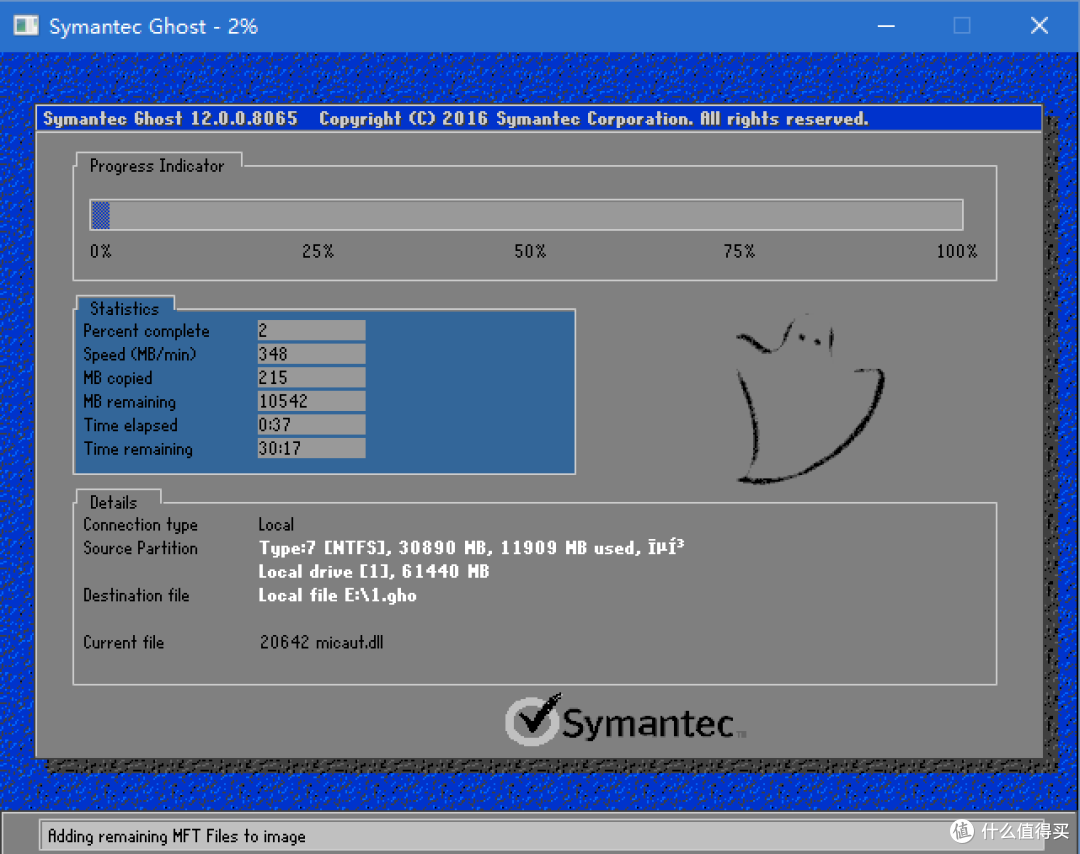Click the MB remaining label
The width and height of the screenshot is (1080, 854).
click(x=129, y=402)
